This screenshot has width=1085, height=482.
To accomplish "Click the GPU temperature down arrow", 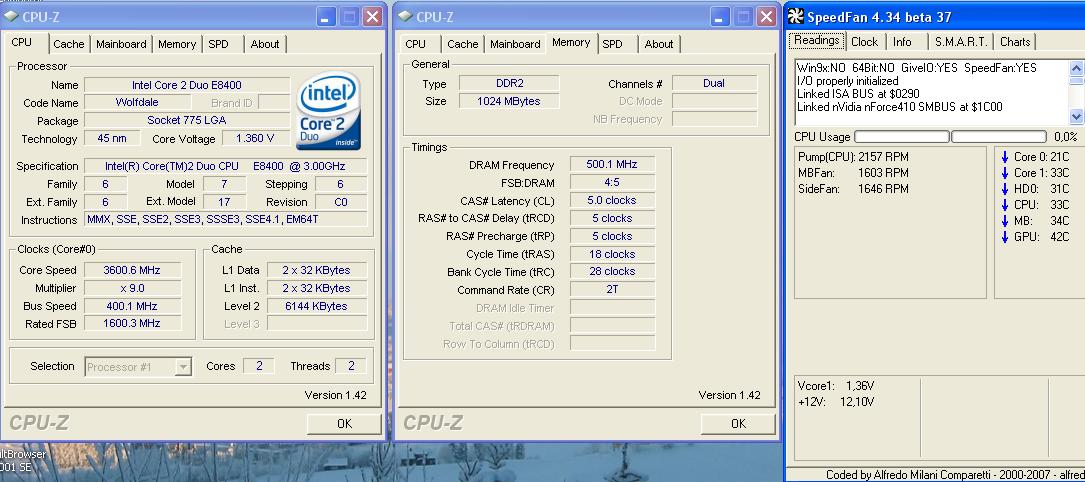I will (1005, 237).
